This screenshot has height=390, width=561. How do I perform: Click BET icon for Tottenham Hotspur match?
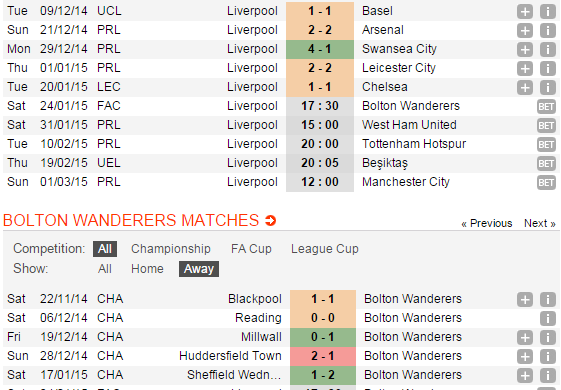coord(546,145)
